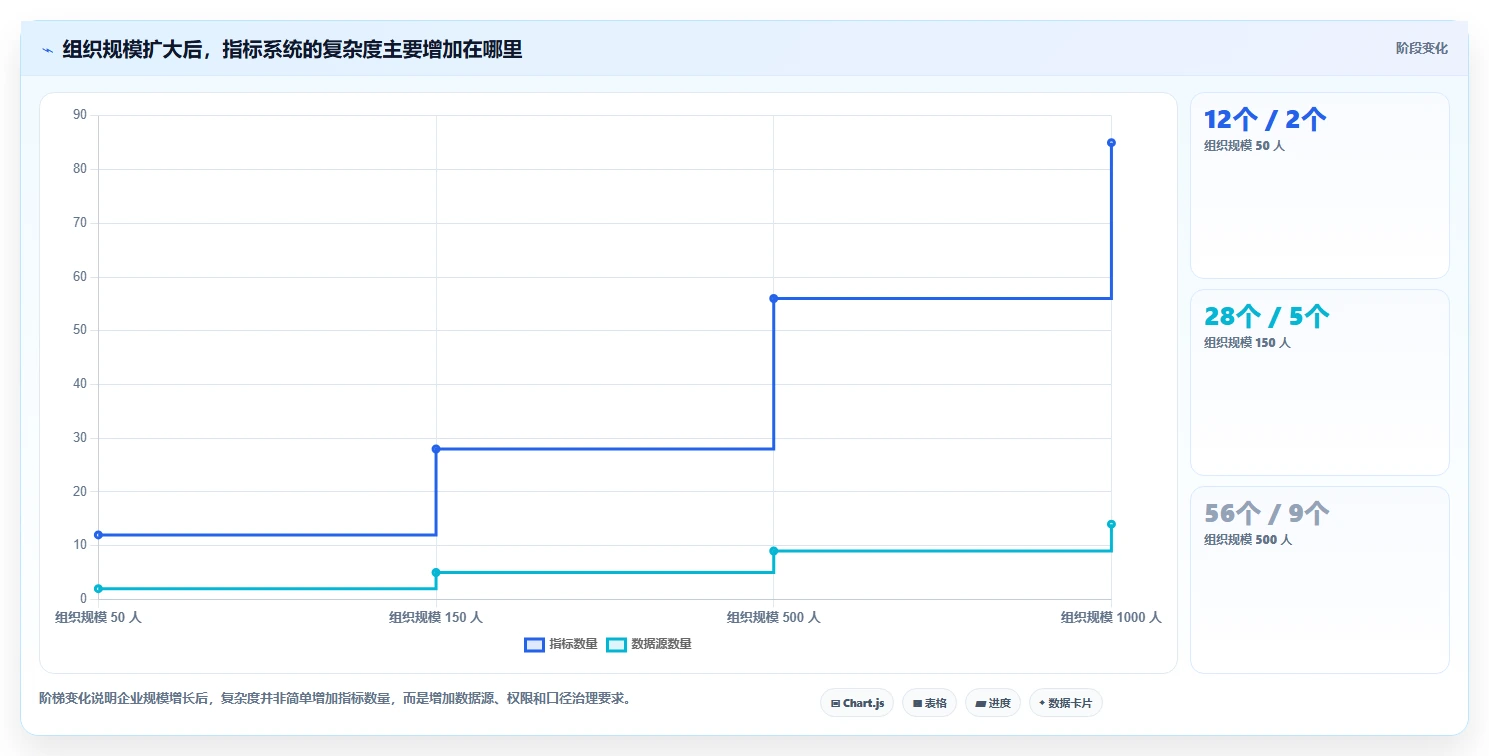Click the x-axis label 组织规模 500 人

click(774, 618)
